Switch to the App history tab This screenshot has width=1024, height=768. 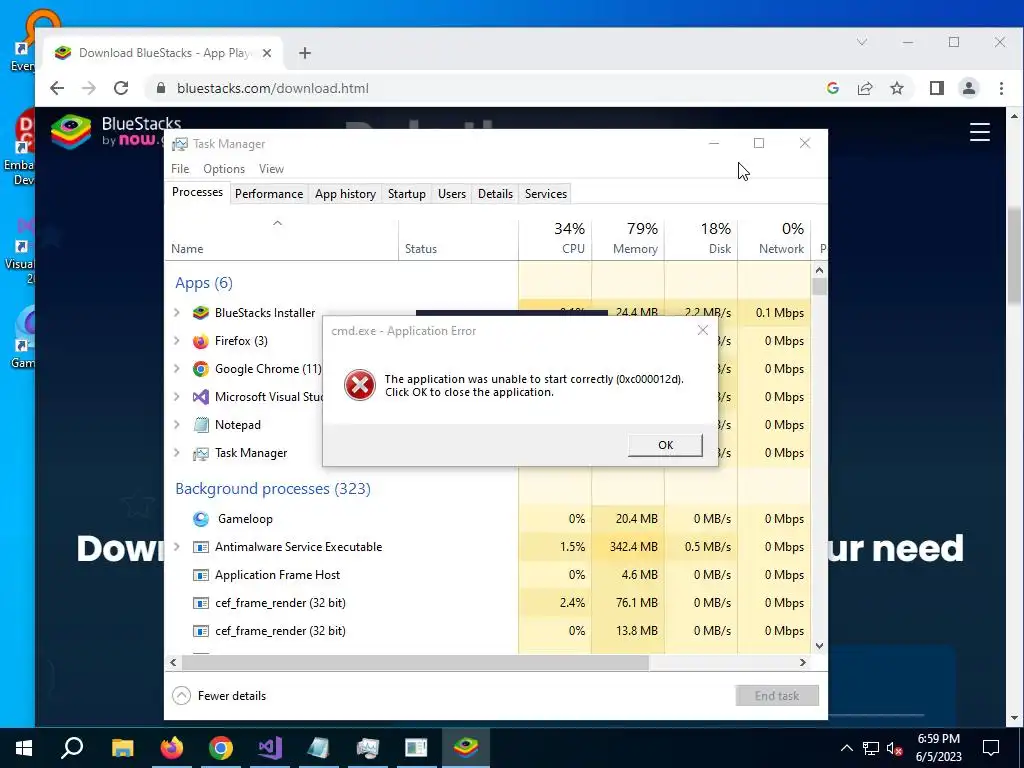(345, 194)
